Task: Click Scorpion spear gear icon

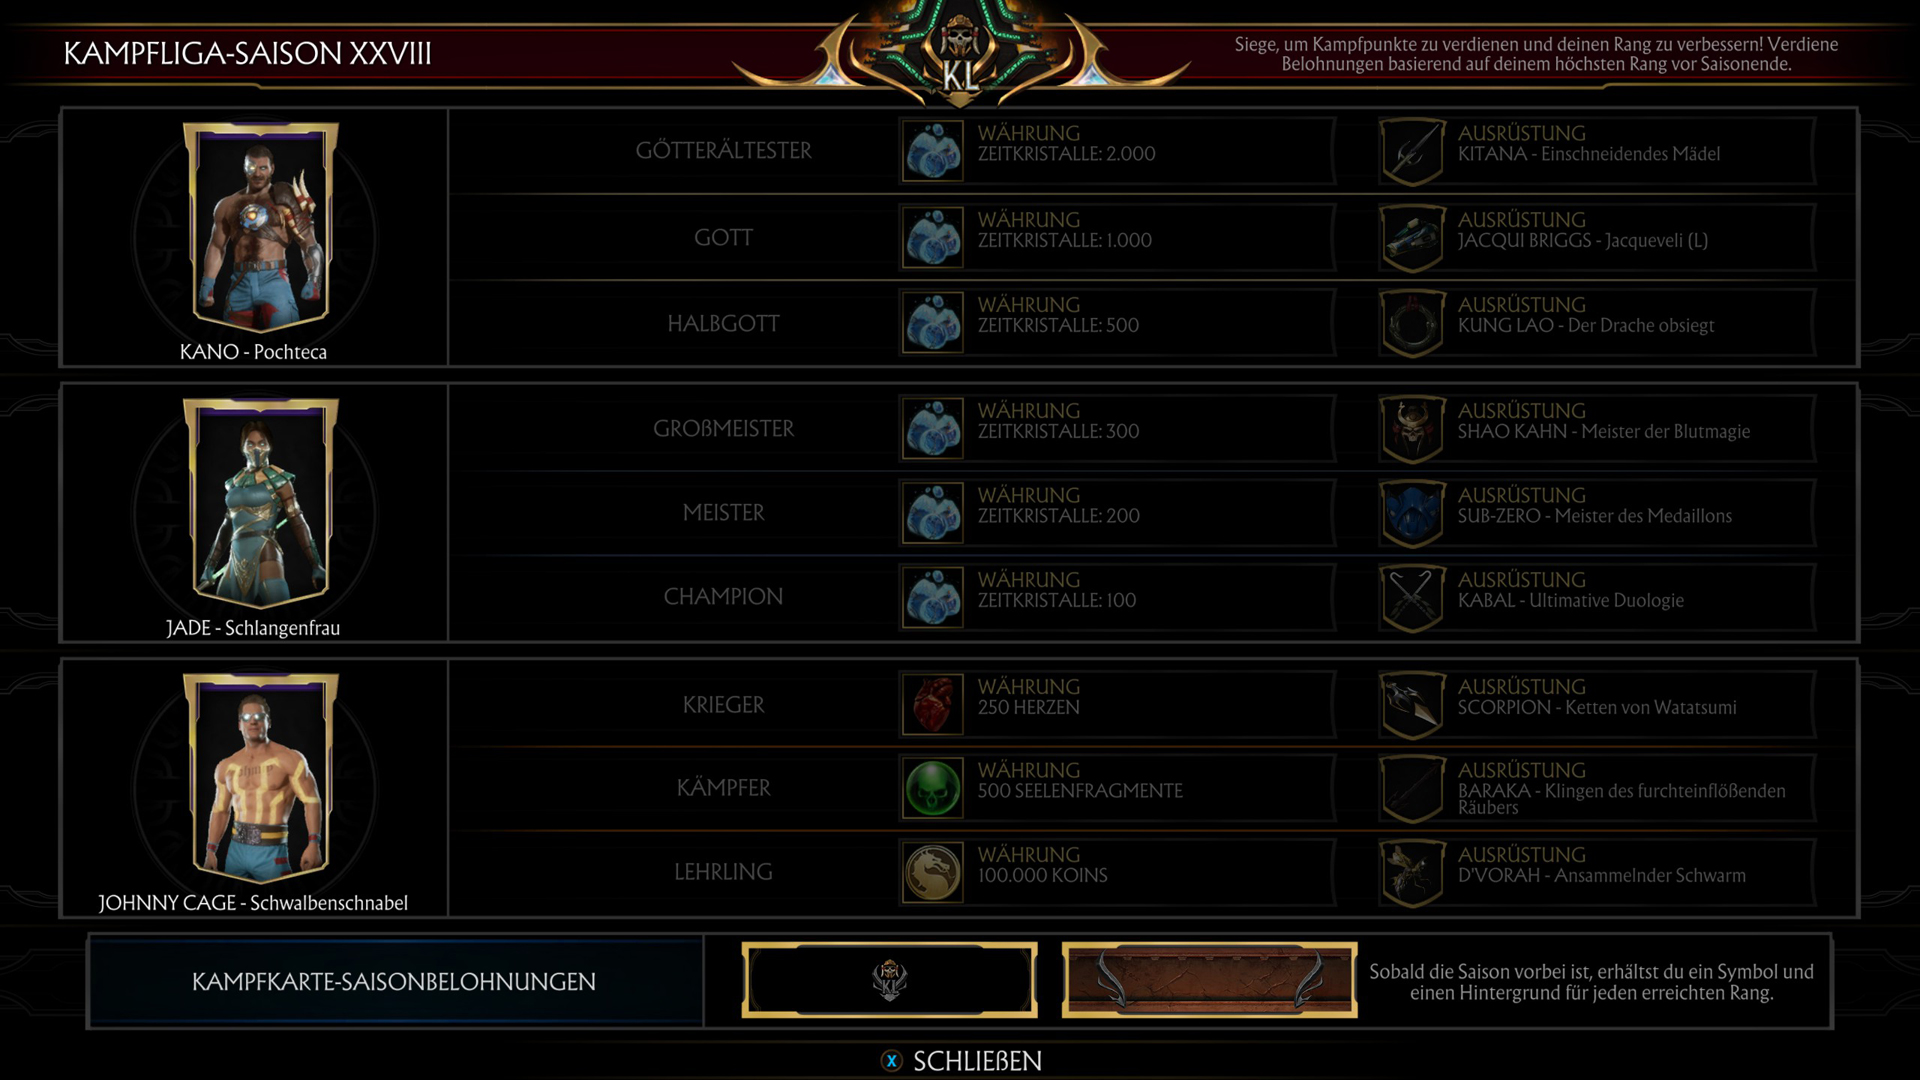Action: (x=1412, y=705)
